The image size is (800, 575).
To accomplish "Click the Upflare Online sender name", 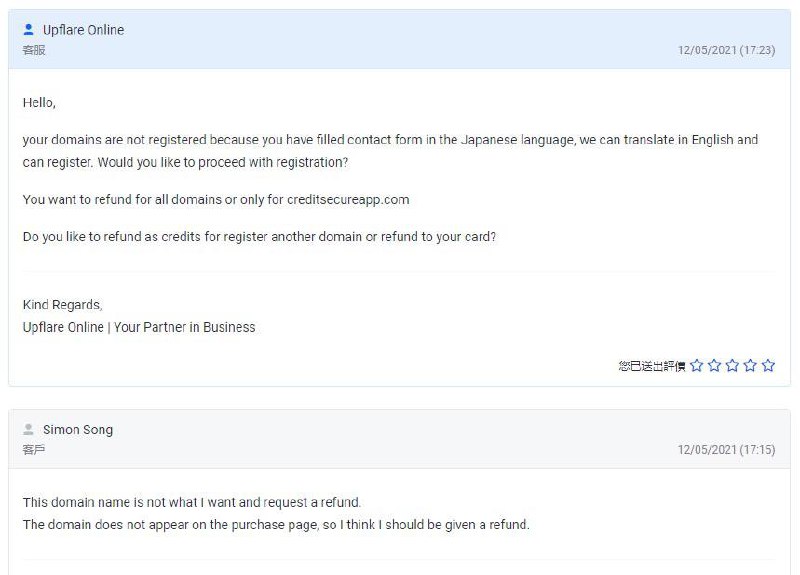I will pos(83,30).
